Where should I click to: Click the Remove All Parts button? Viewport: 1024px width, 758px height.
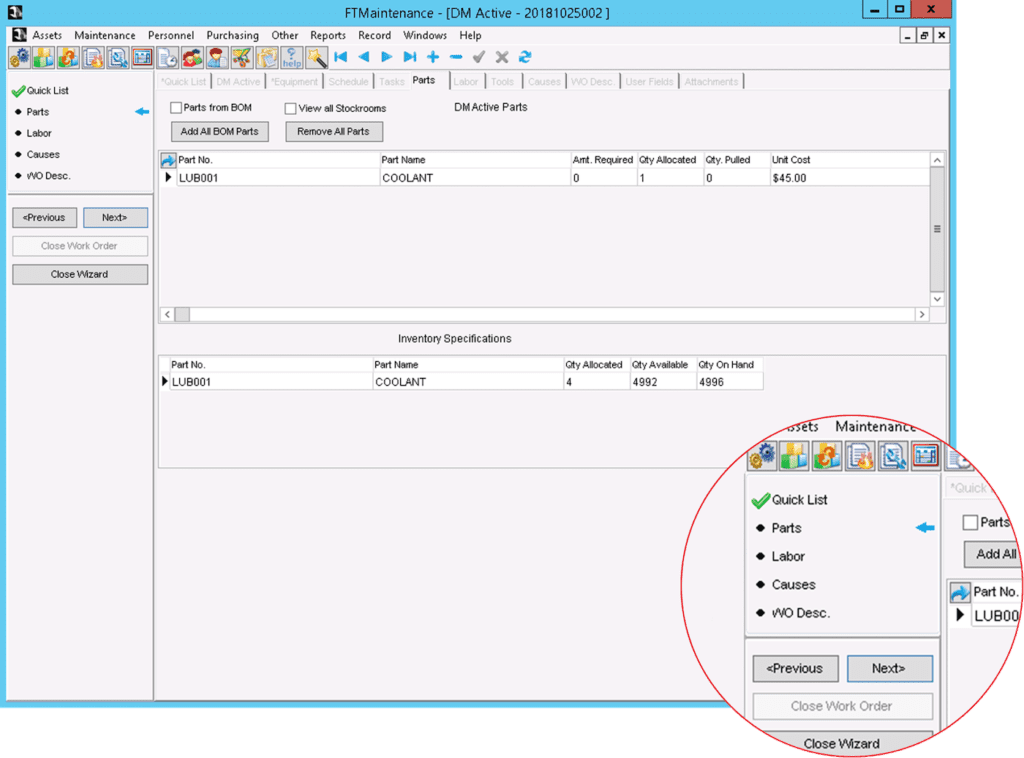pos(334,131)
